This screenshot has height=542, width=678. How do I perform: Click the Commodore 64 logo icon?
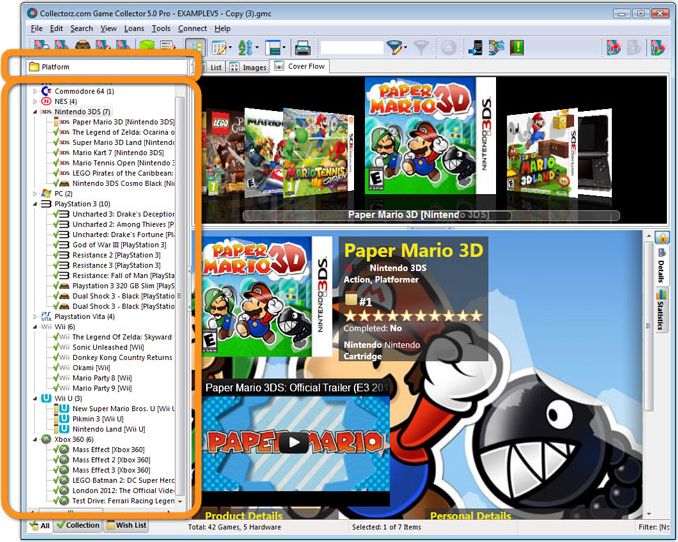pos(46,91)
